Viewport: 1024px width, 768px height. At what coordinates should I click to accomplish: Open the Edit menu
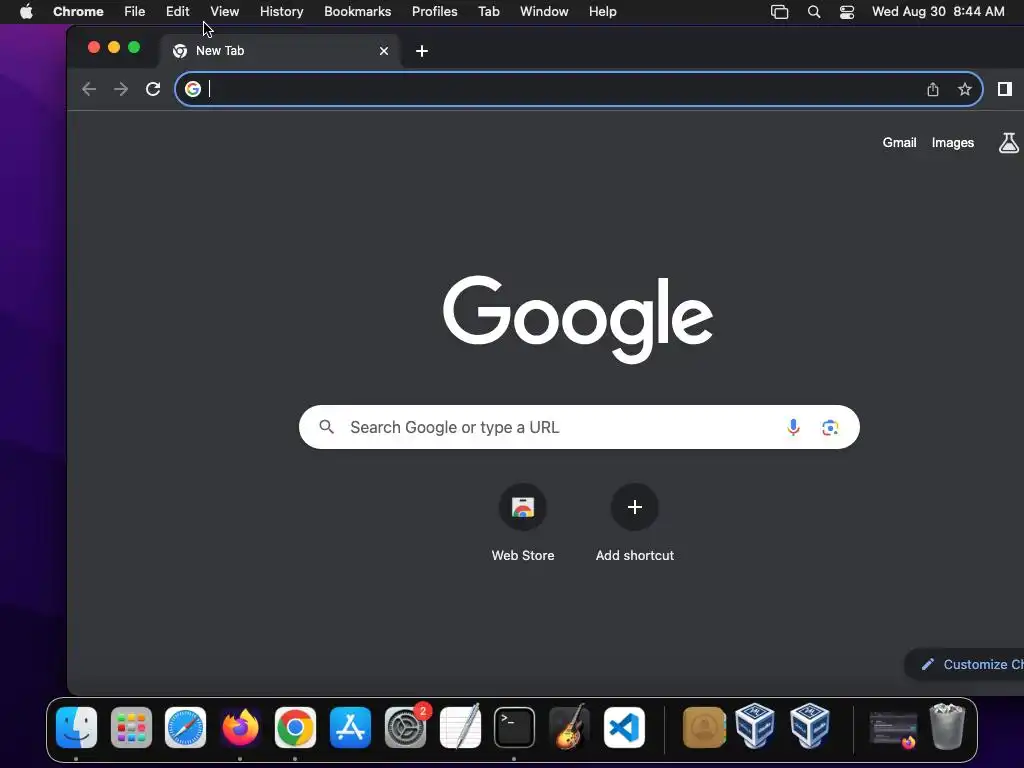[x=178, y=12]
